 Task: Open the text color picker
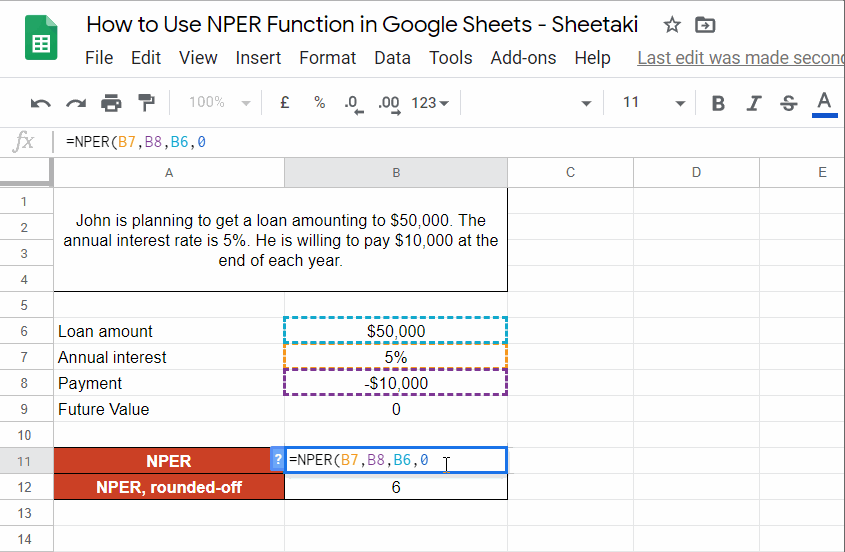[824, 104]
